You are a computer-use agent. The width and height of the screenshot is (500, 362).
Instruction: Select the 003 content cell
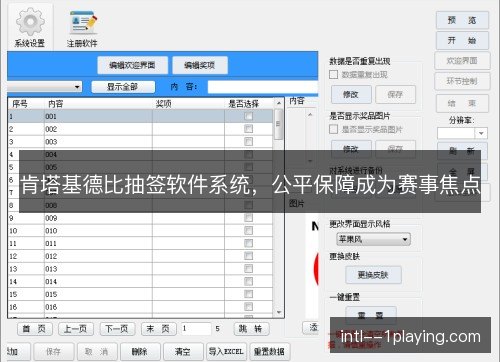click(x=98, y=142)
